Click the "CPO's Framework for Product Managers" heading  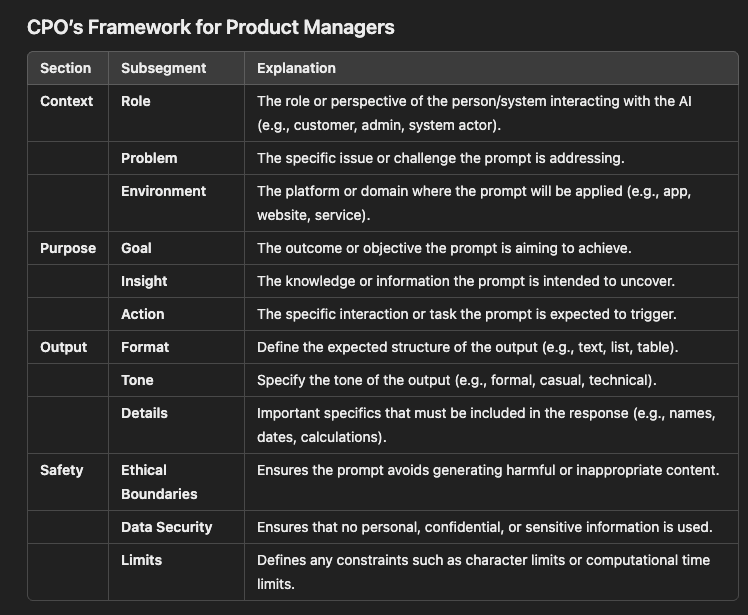click(x=211, y=27)
